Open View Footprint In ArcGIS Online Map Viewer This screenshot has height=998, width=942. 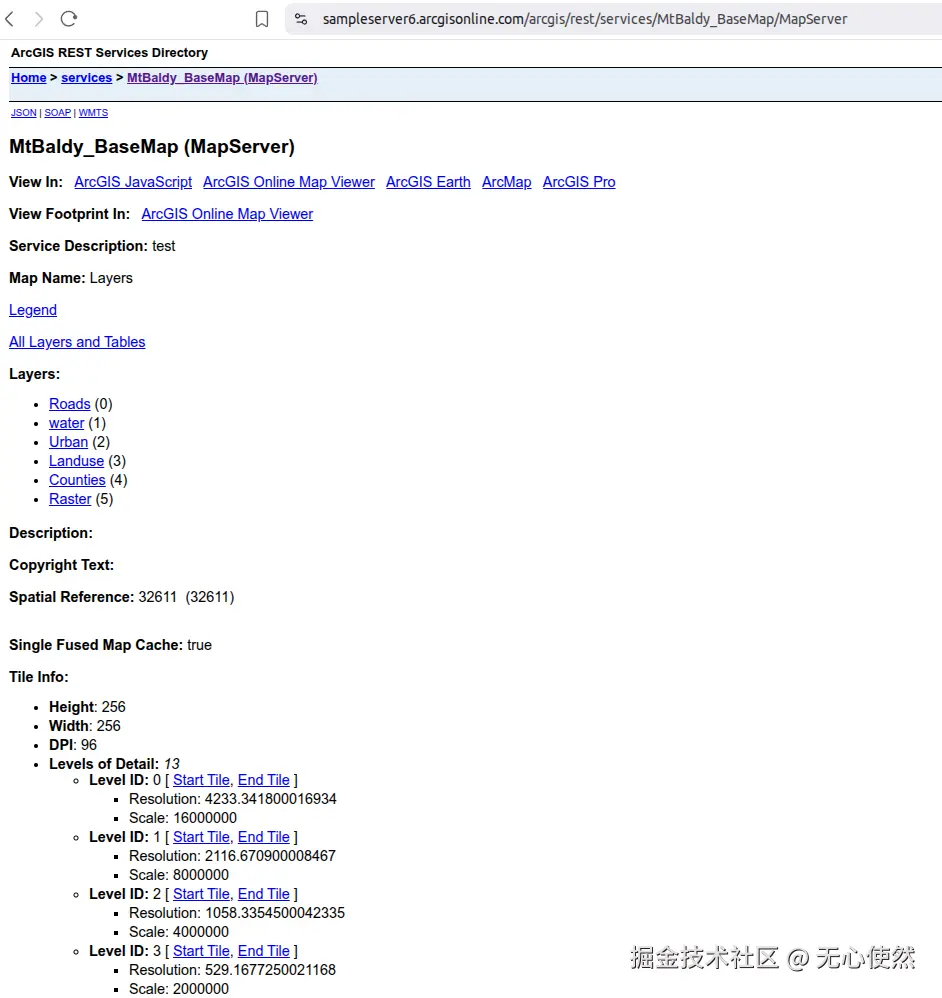(227, 214)
